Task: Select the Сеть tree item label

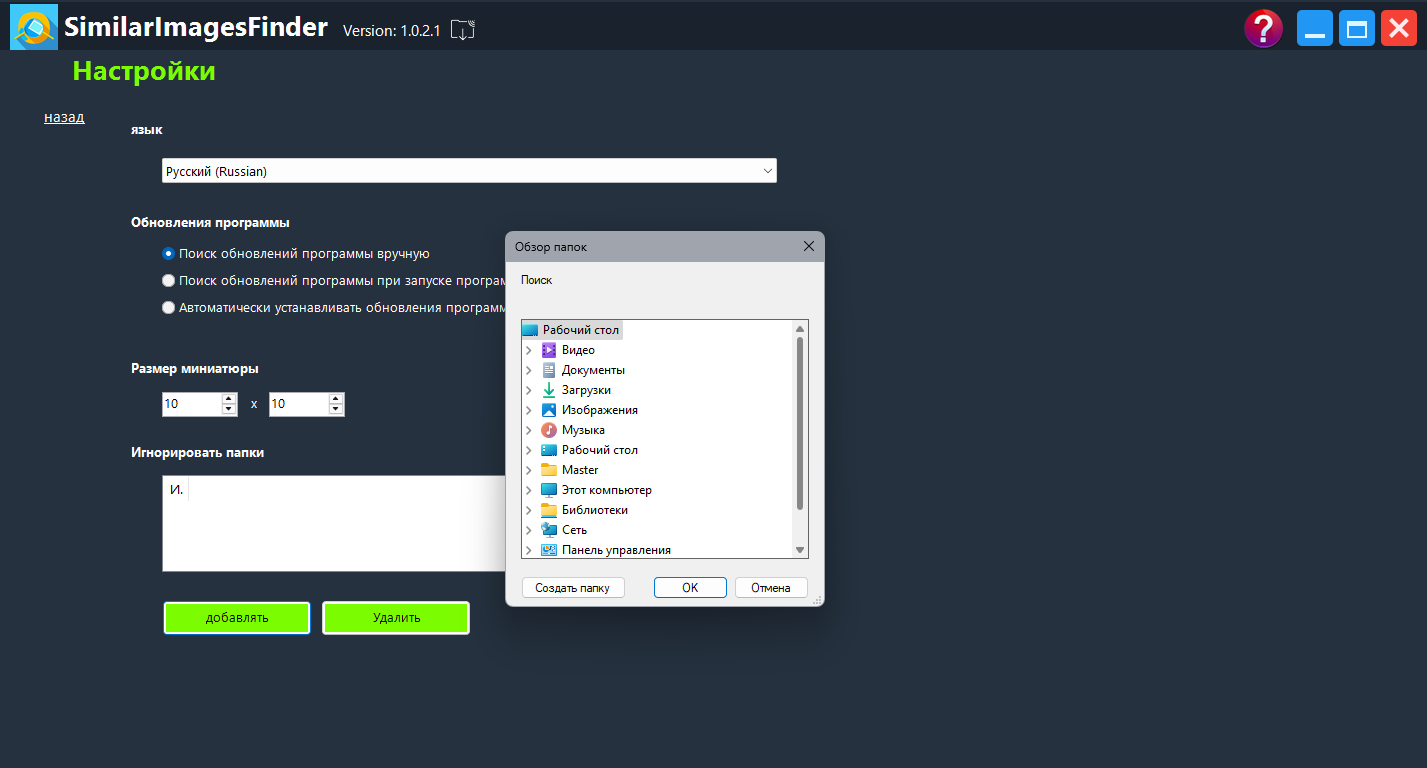Action: tap(574, 530)
